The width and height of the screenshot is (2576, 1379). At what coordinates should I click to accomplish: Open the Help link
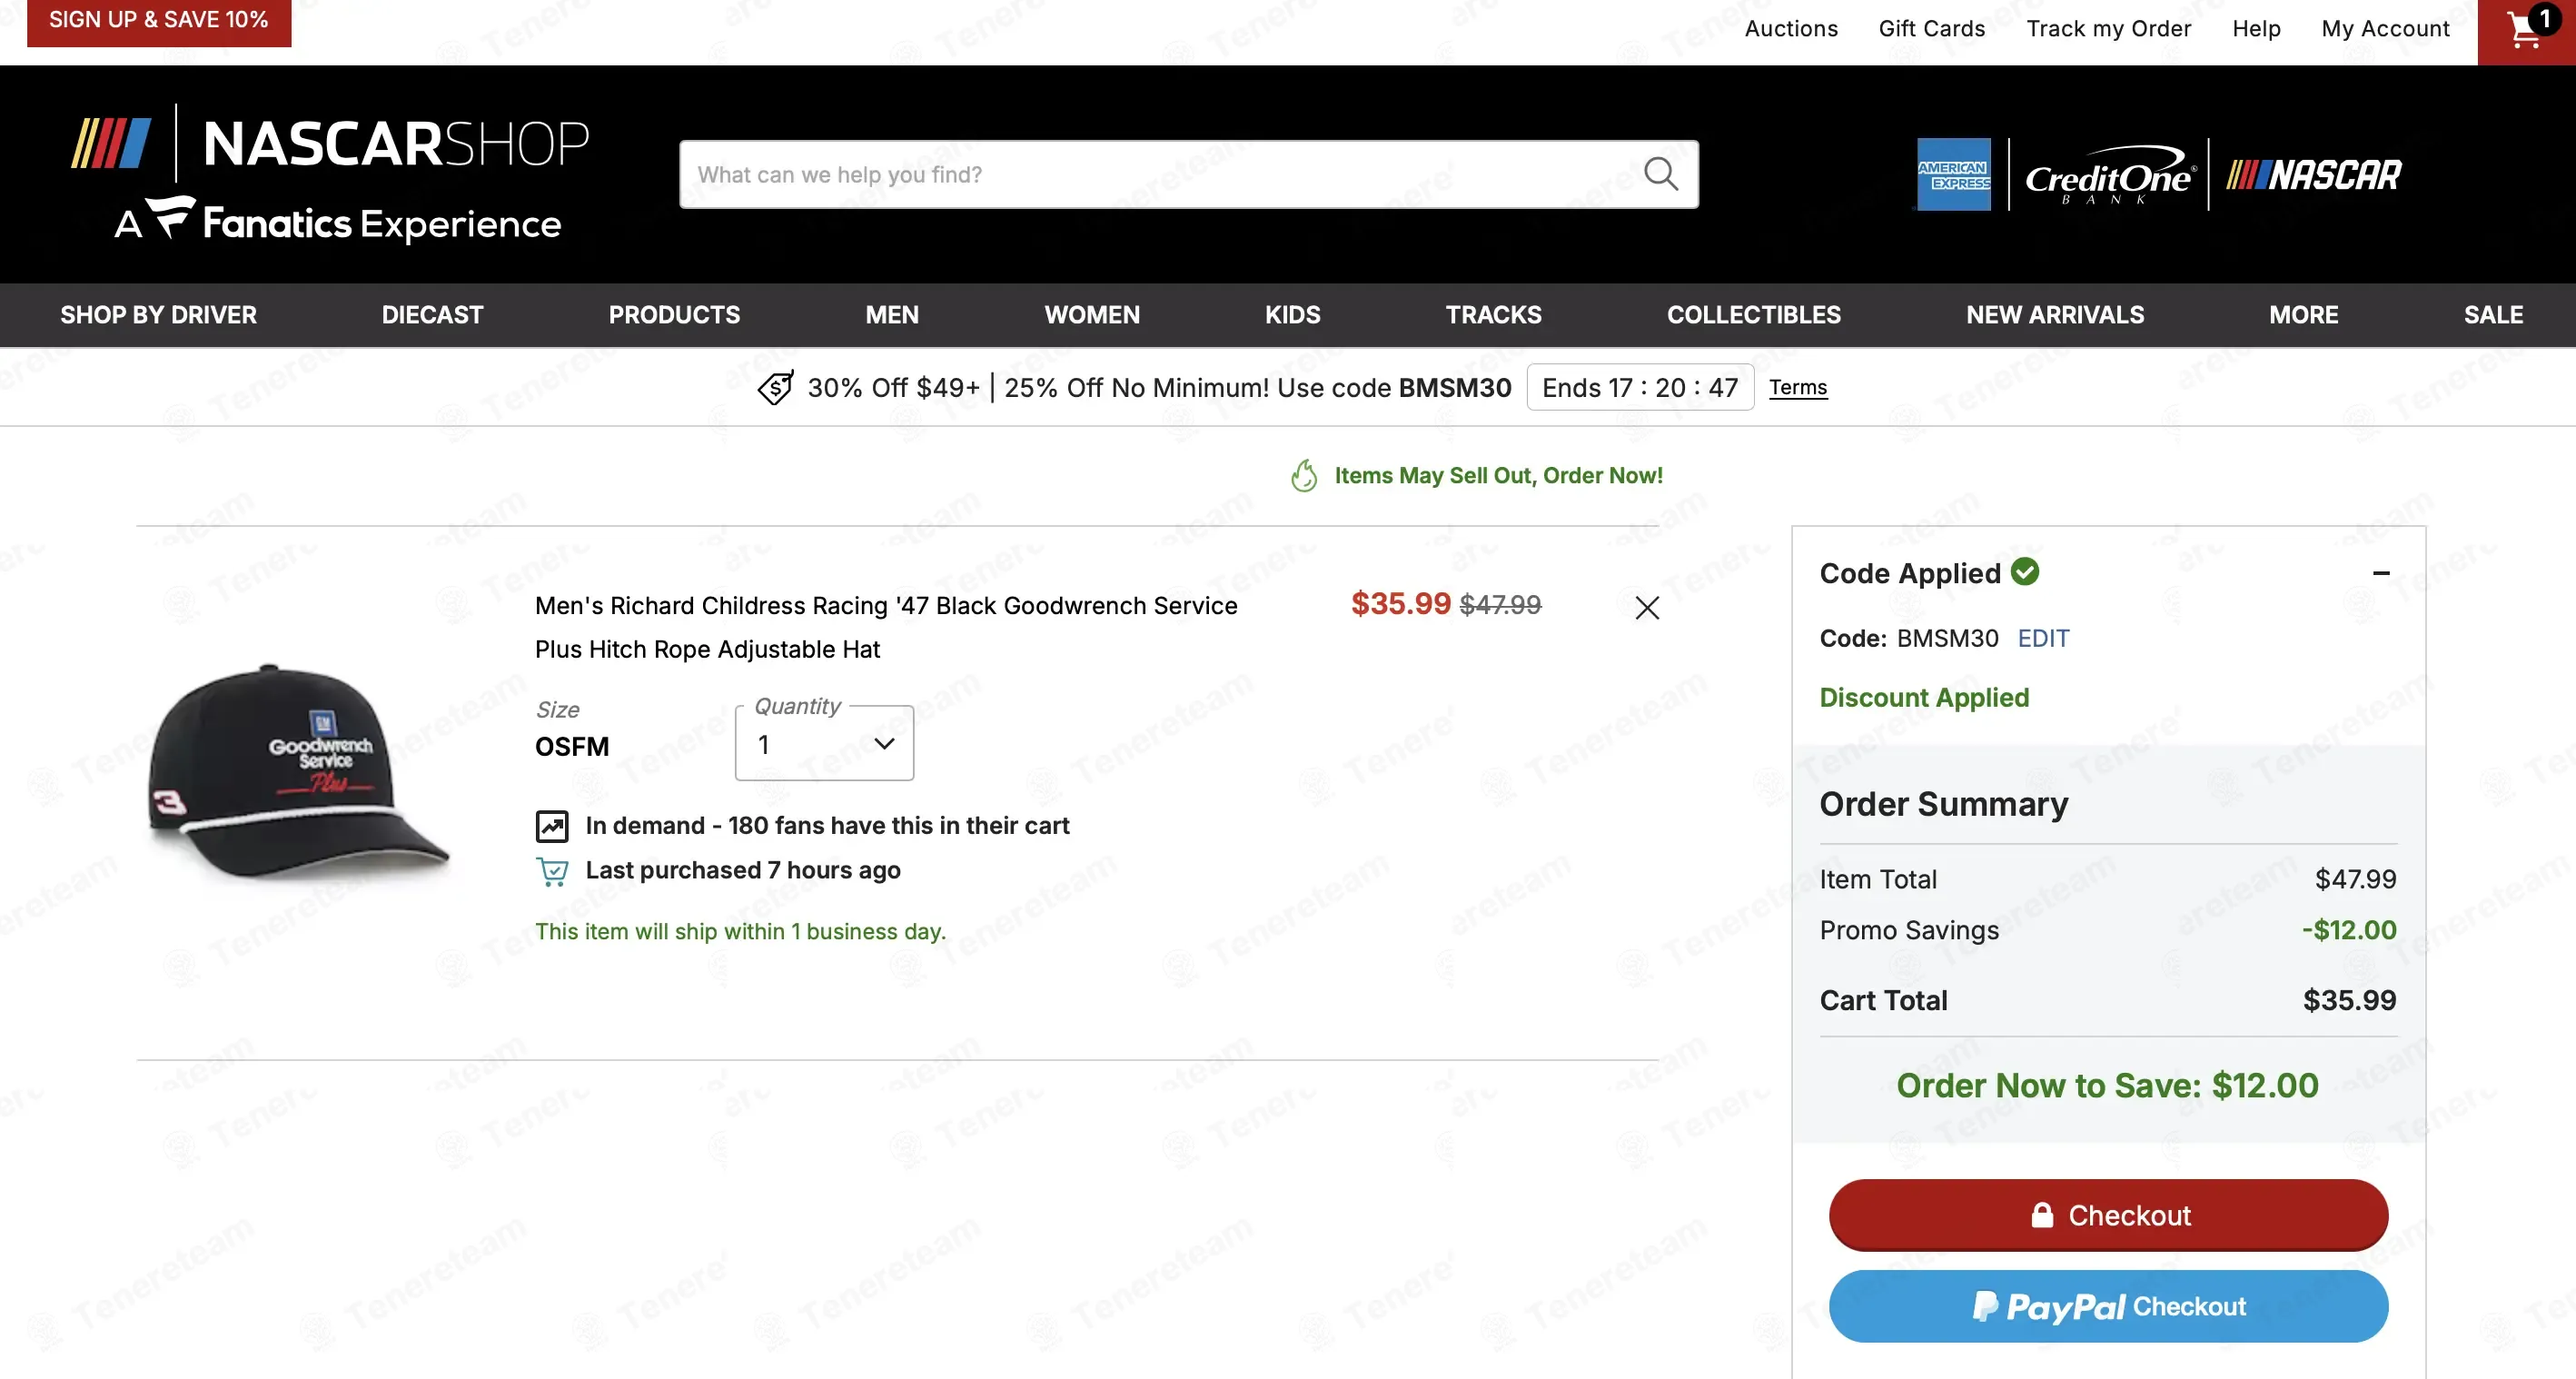pyautogui.click(x=2256, y=29)
